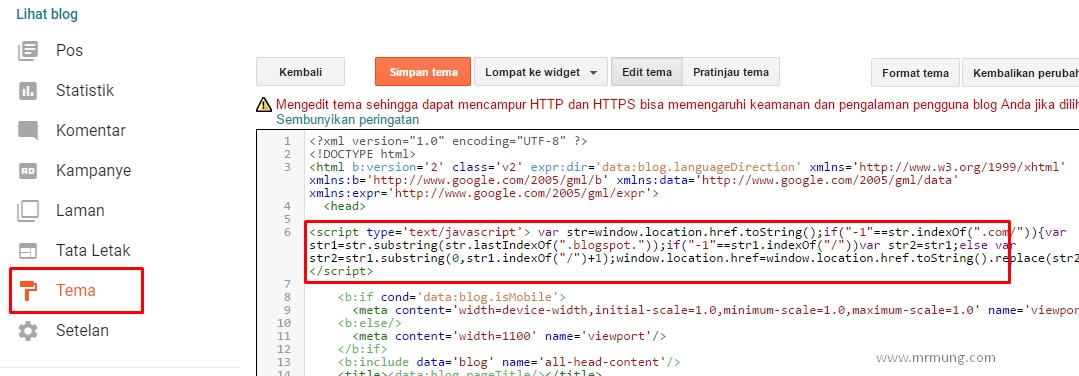
Task: Open the Kampanye section
Action: coord(94,171)
